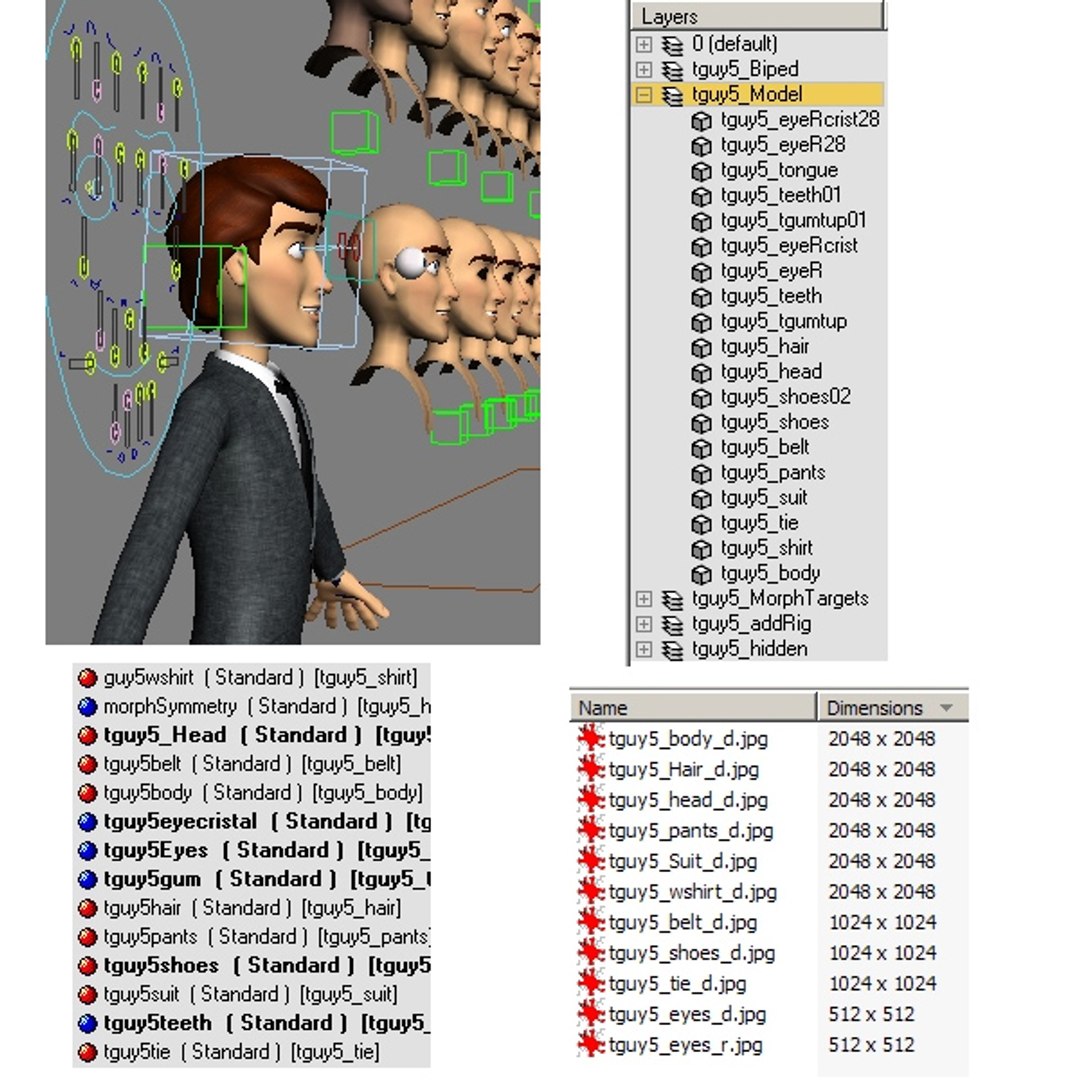This screenshot has height=1080, width=1080.
Task: Click the tguy5_Model layer stack icon
Action: coord(672,95)
